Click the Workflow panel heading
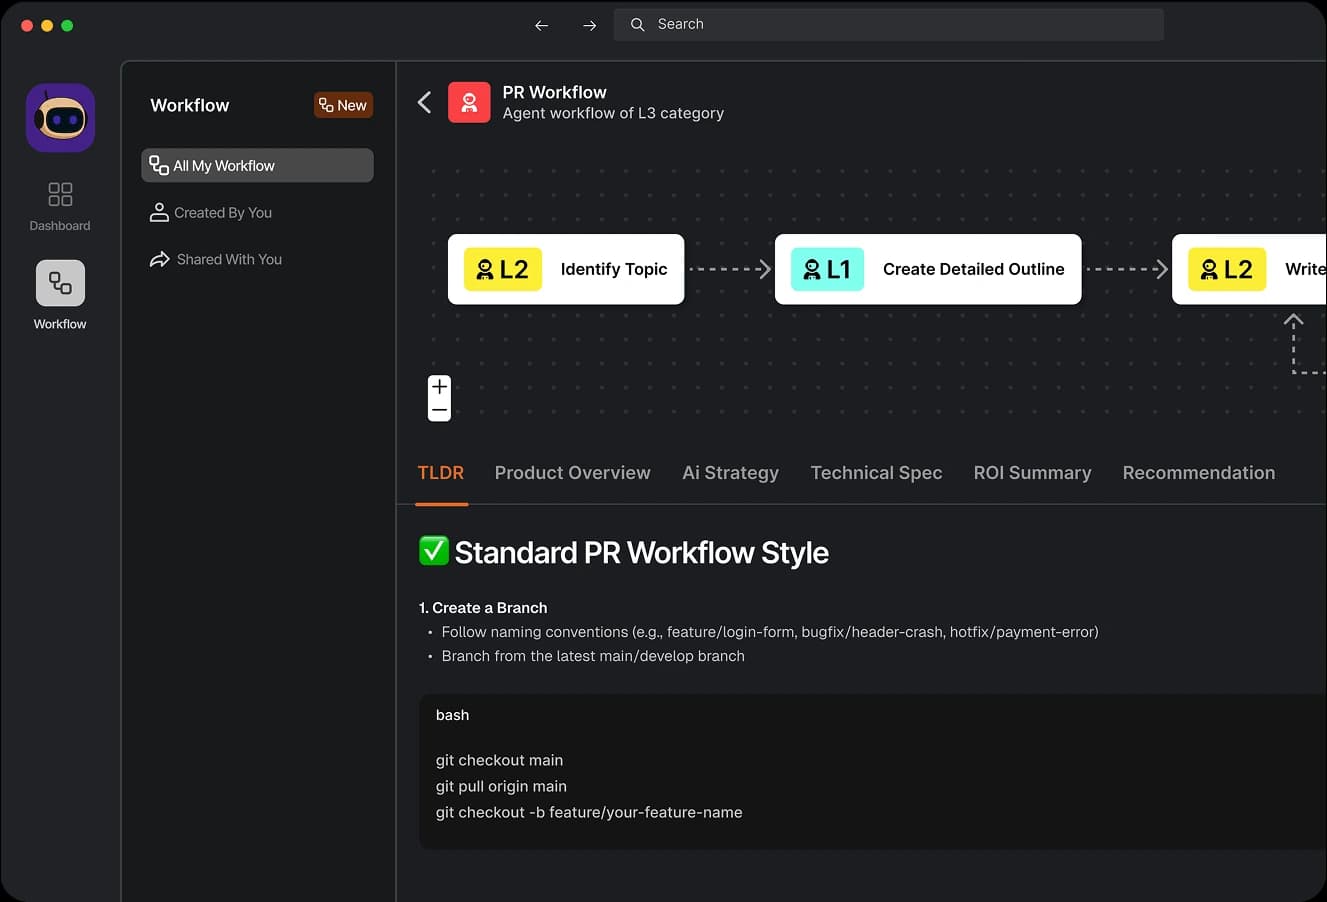 click(190, 105)
